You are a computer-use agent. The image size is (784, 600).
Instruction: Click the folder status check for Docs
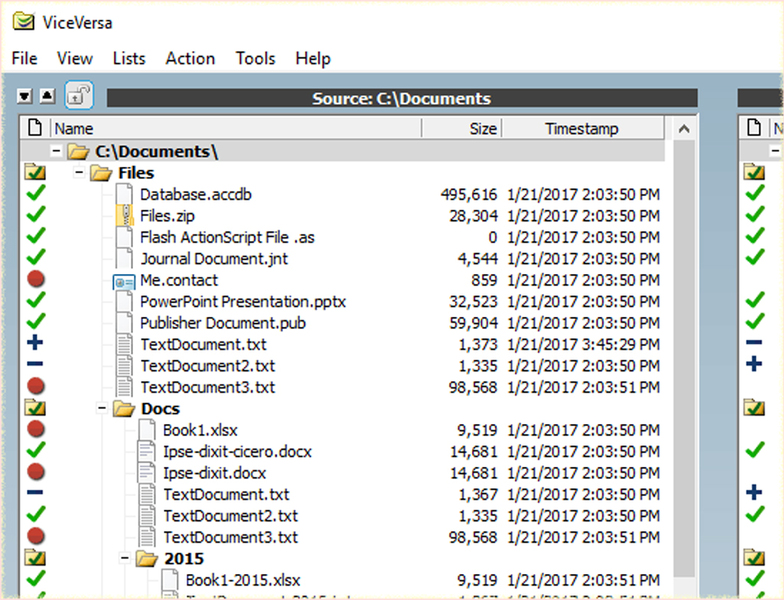[35, 408]
